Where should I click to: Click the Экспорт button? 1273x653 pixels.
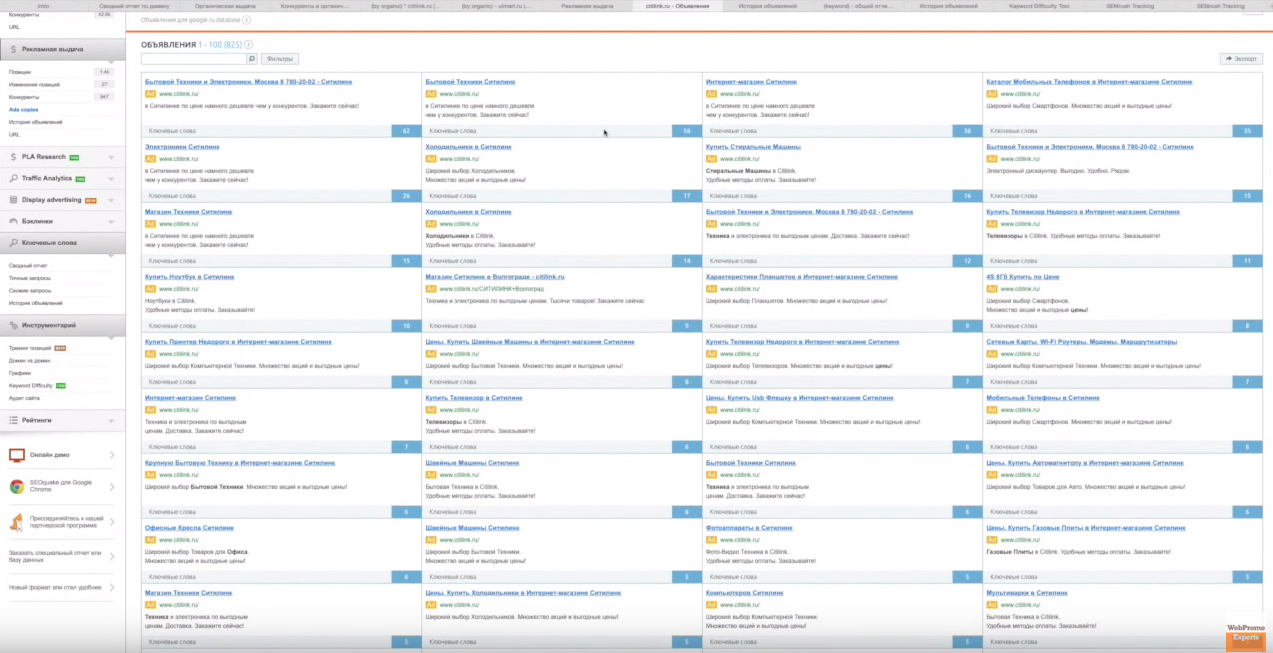[x=1241, y=59]
